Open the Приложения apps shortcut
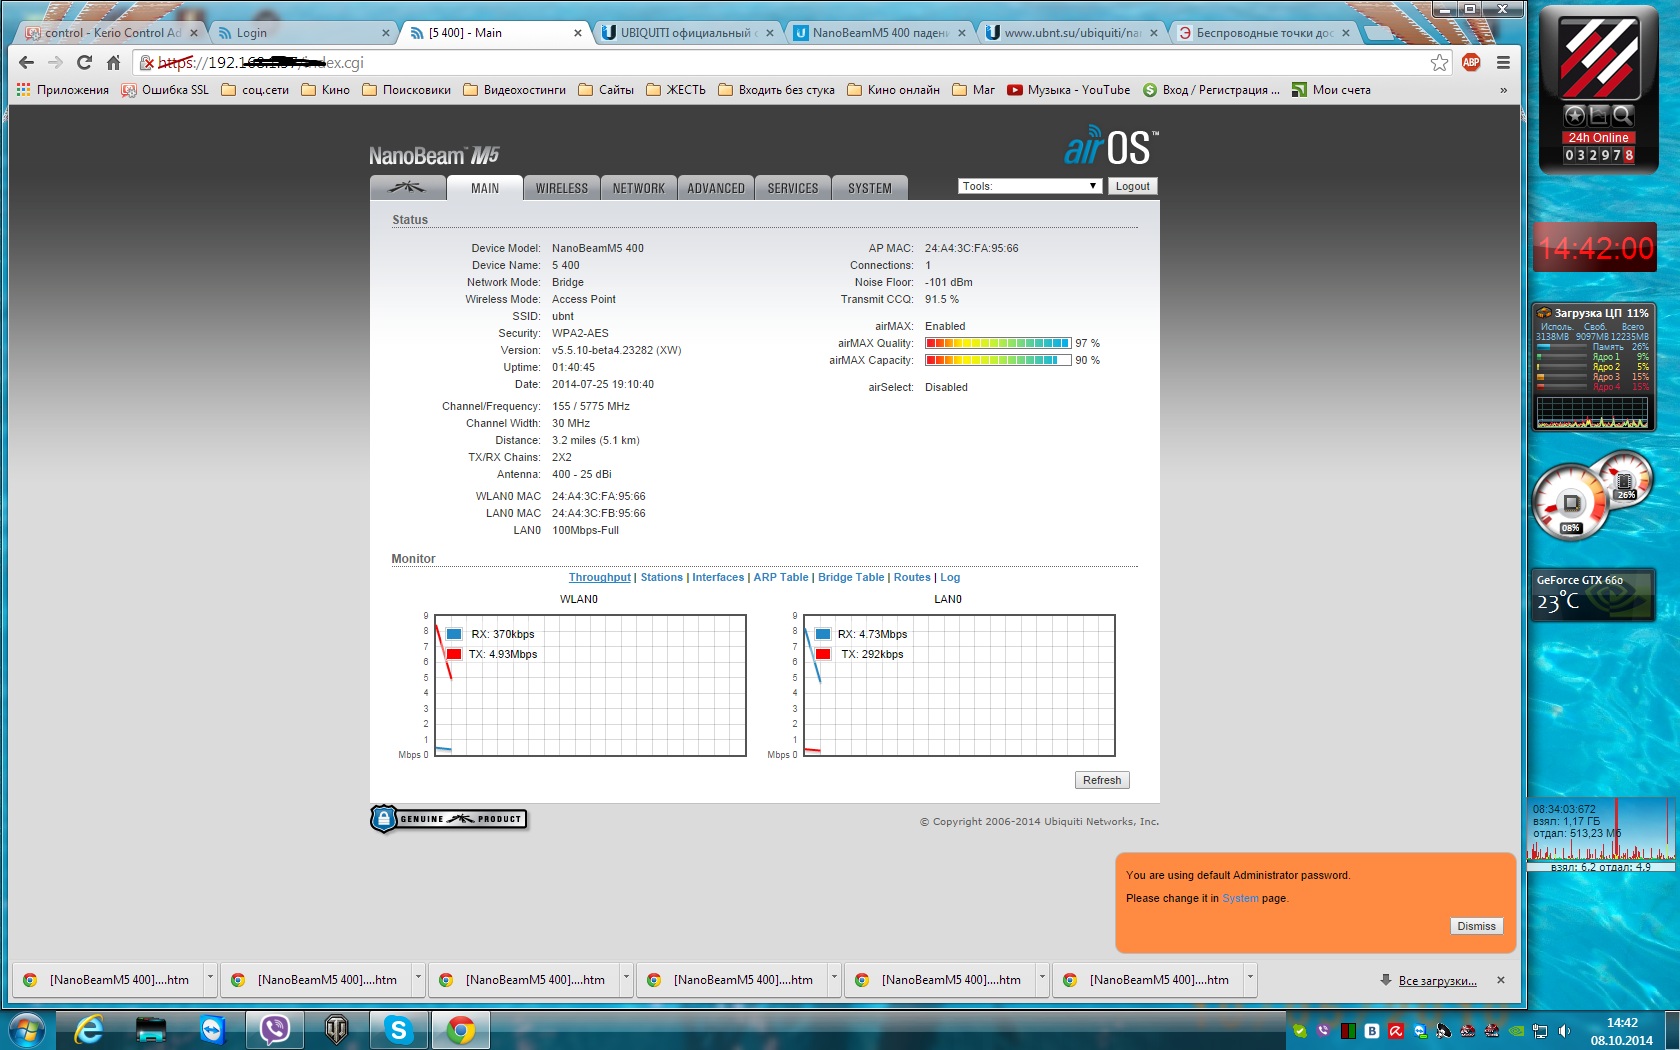 coord(63,90)
